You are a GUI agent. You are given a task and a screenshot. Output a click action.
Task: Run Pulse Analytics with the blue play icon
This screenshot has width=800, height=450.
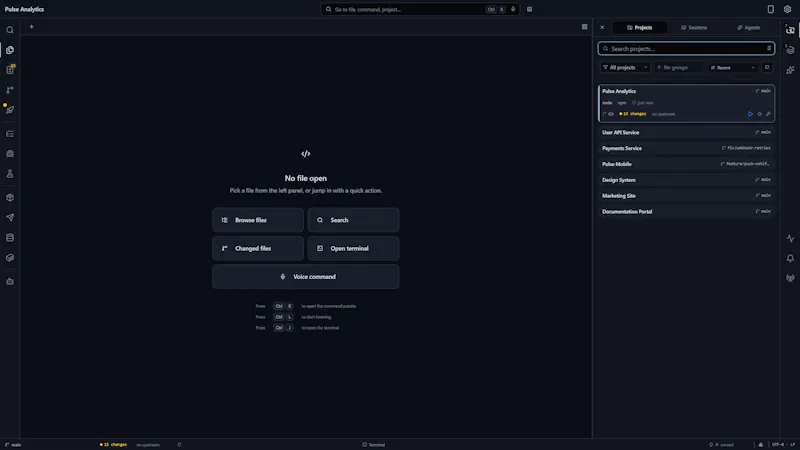pos(751,114)
